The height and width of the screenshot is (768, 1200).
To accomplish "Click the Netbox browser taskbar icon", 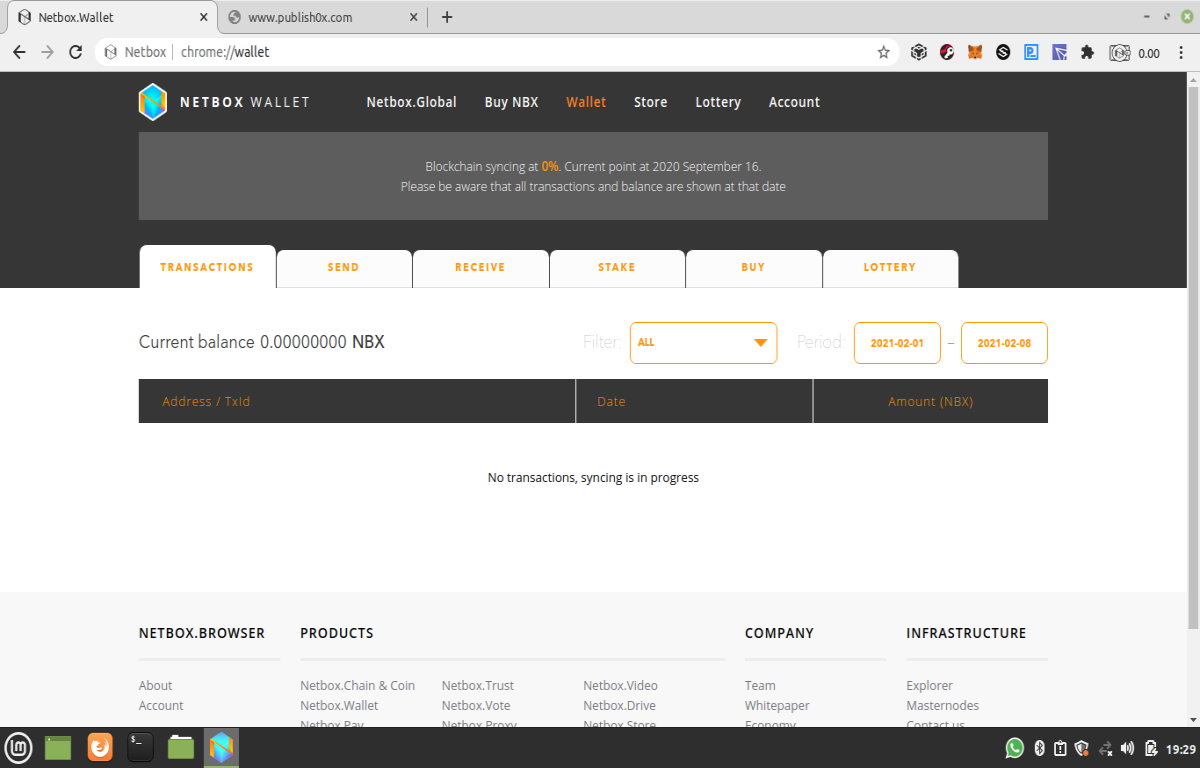I will tap(221, 747).
